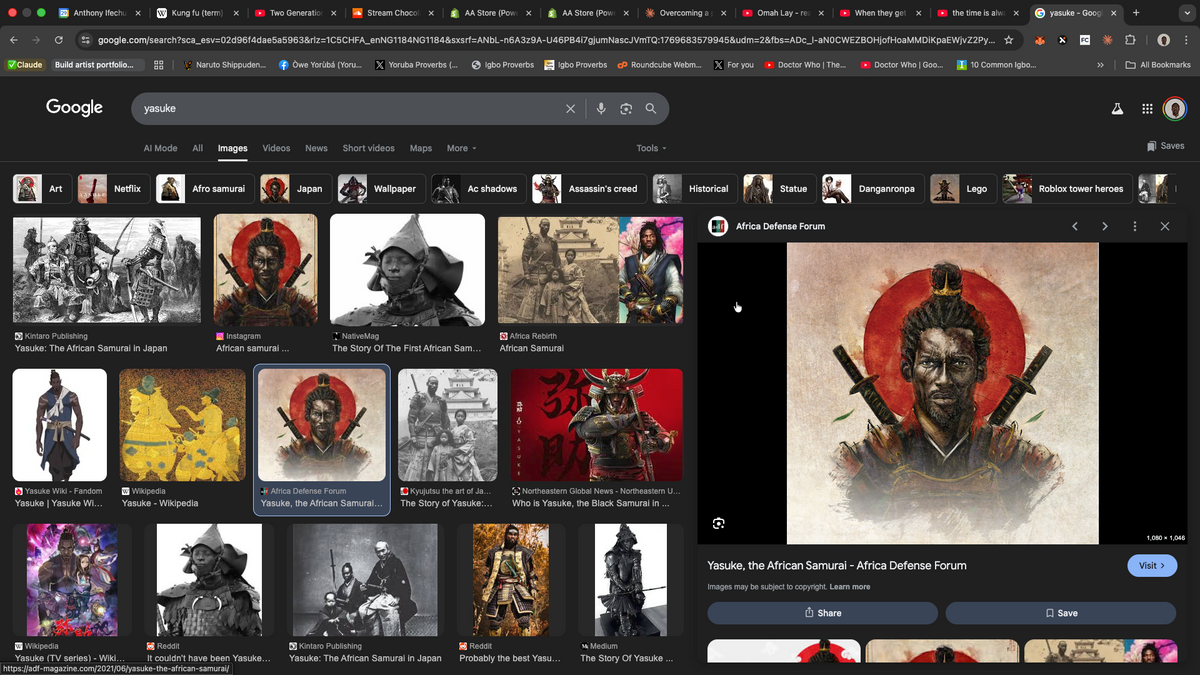This screenshot has width=1200, height=675.
Task: Save the previewed image
Action: (x=1062, y=613)
